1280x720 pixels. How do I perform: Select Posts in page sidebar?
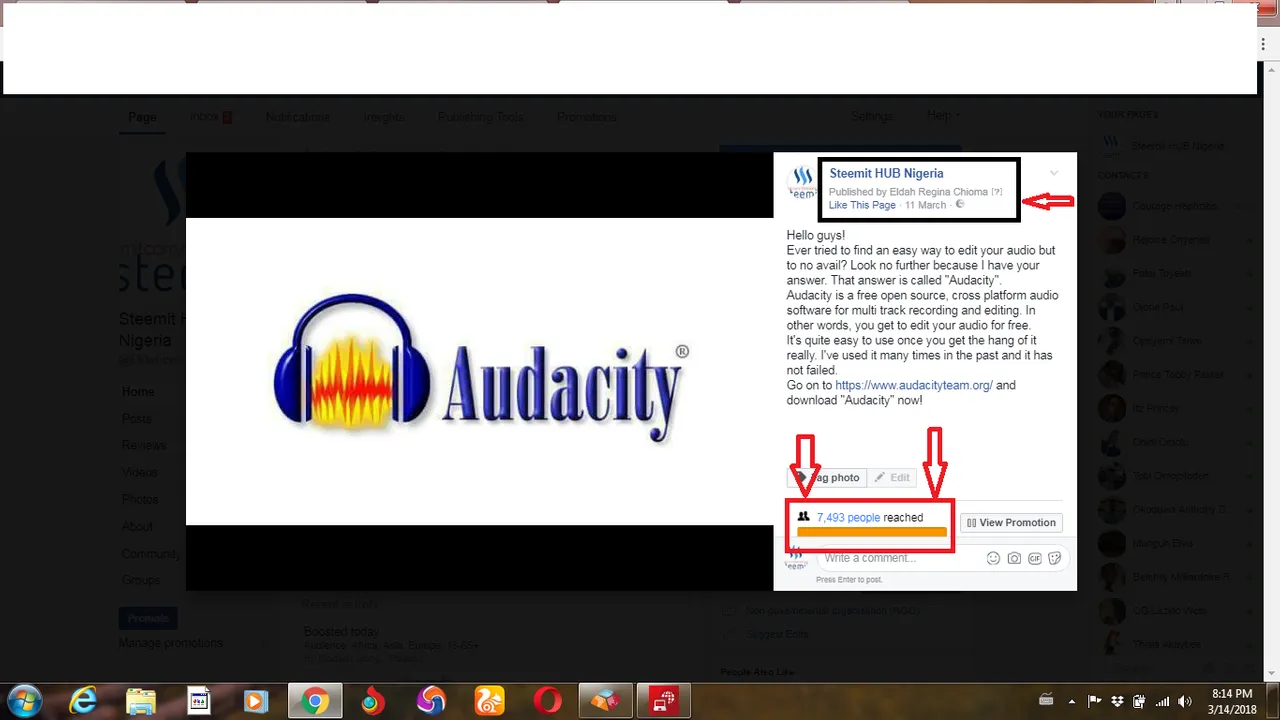point(137,419)
